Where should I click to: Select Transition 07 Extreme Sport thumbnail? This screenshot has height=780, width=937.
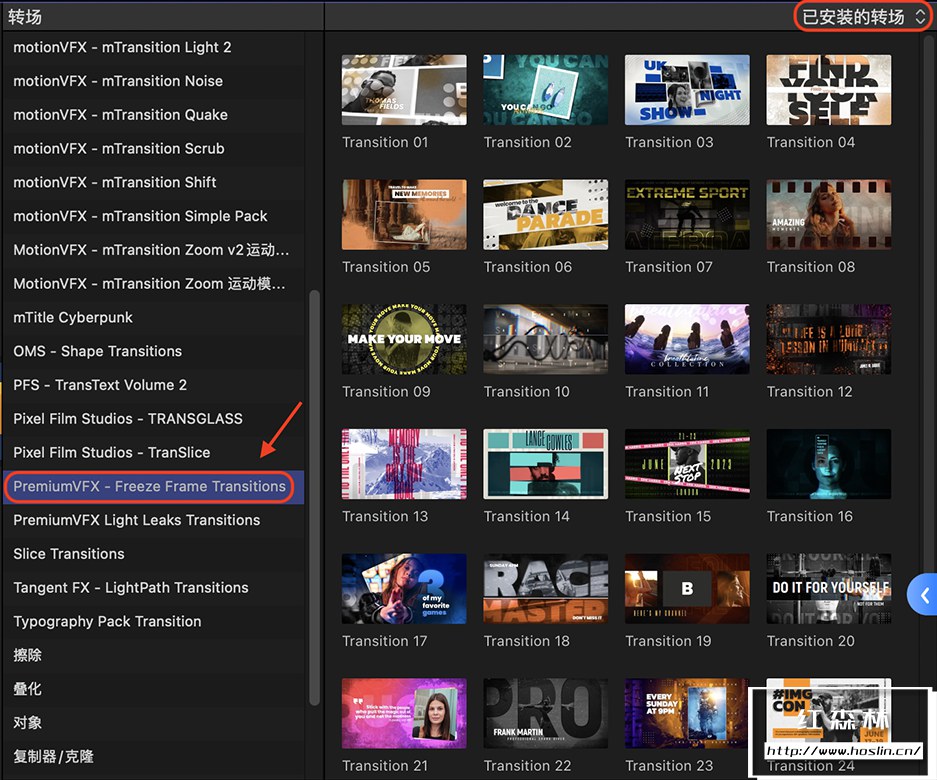click(687, 215)
